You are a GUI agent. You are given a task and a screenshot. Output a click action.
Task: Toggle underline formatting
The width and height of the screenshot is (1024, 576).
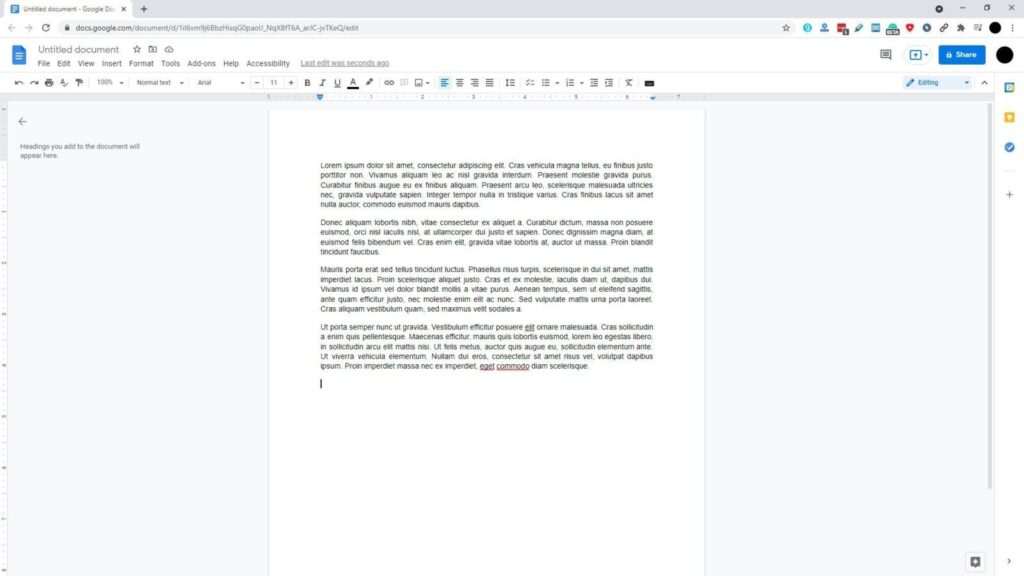[337, 83]
